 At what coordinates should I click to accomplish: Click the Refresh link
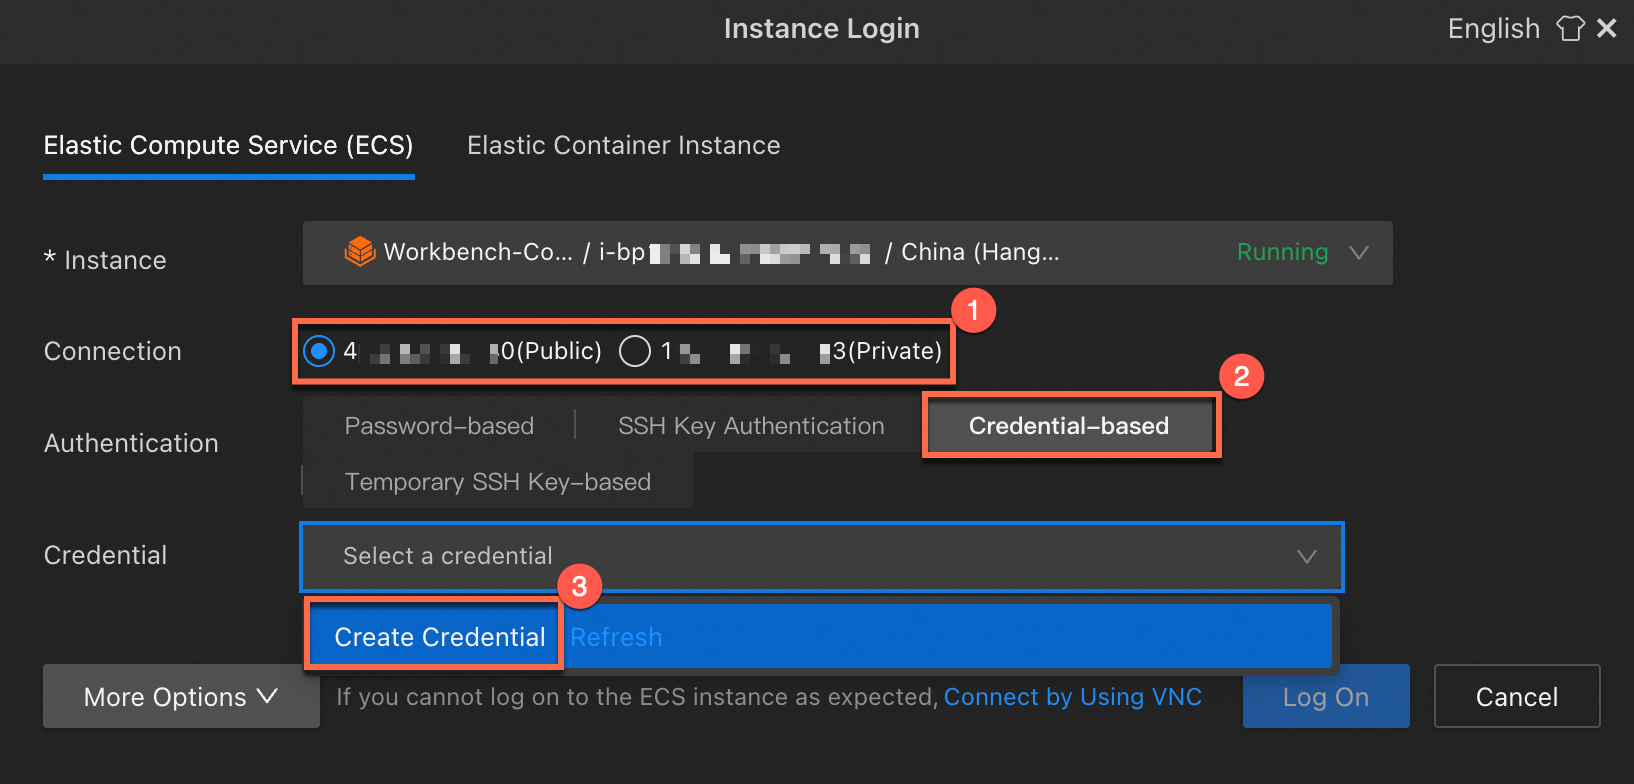click(x=616, y=637)
